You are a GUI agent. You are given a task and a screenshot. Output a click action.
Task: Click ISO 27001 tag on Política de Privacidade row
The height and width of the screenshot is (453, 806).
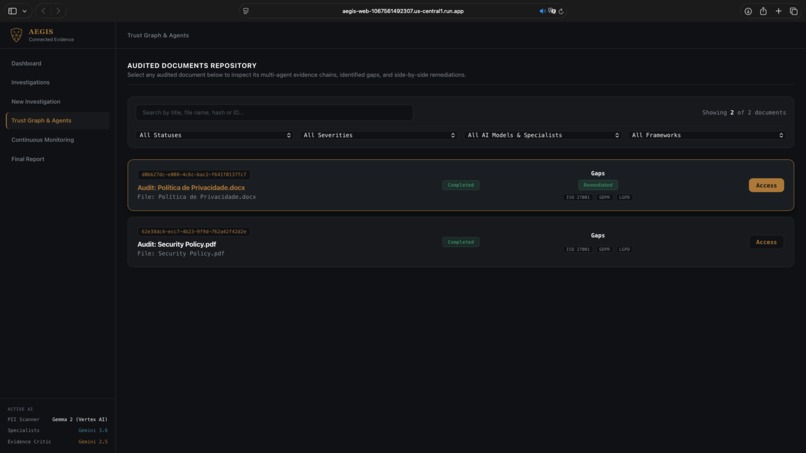(578, 197)
